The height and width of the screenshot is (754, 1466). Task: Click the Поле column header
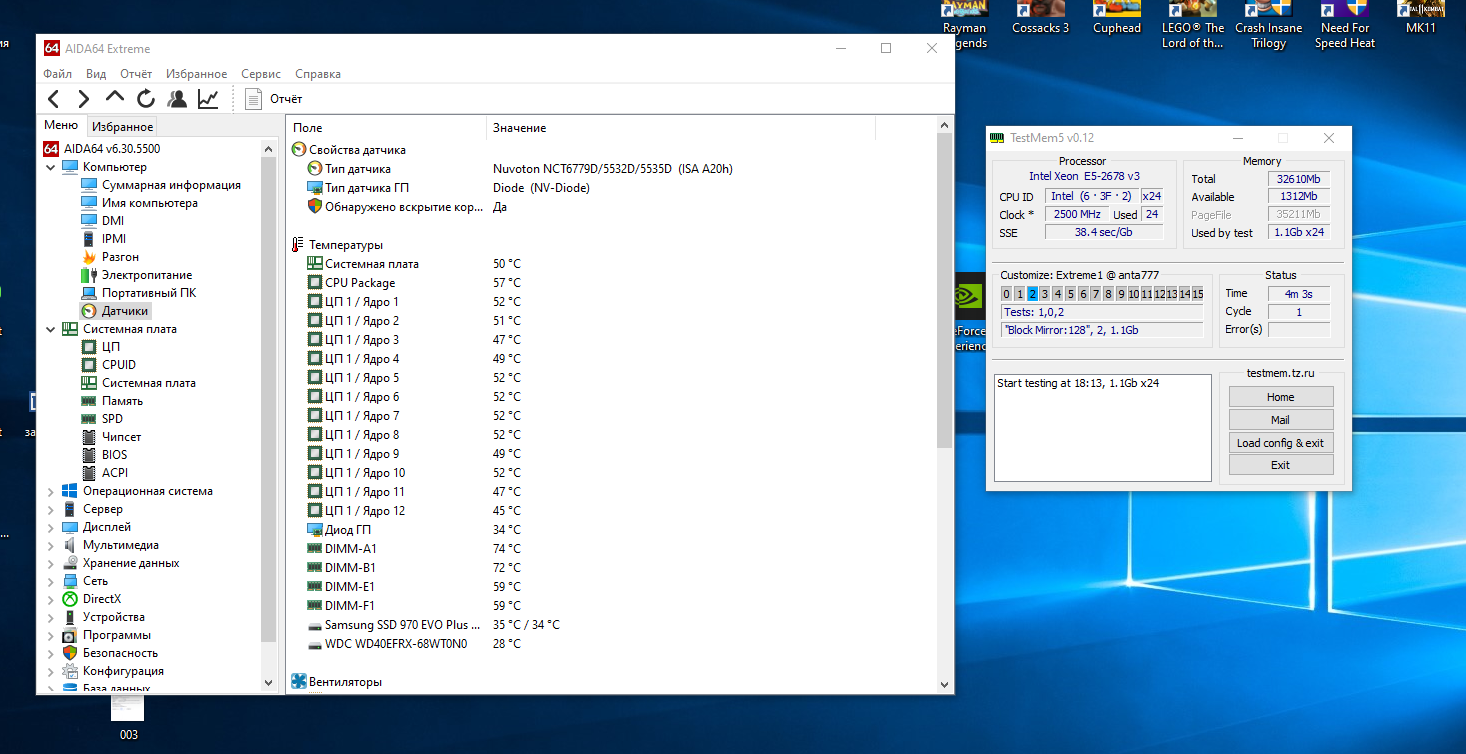pos(387,128)
